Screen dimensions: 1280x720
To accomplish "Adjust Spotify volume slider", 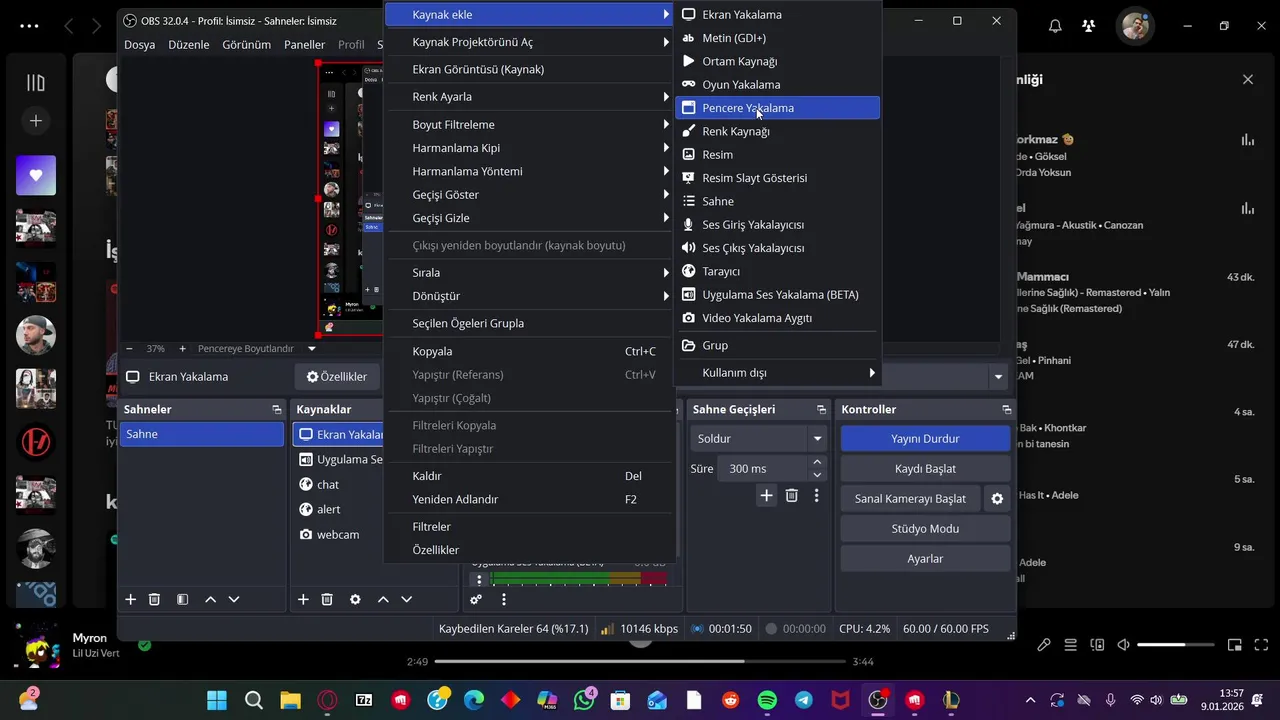I will coord(1175,645).
